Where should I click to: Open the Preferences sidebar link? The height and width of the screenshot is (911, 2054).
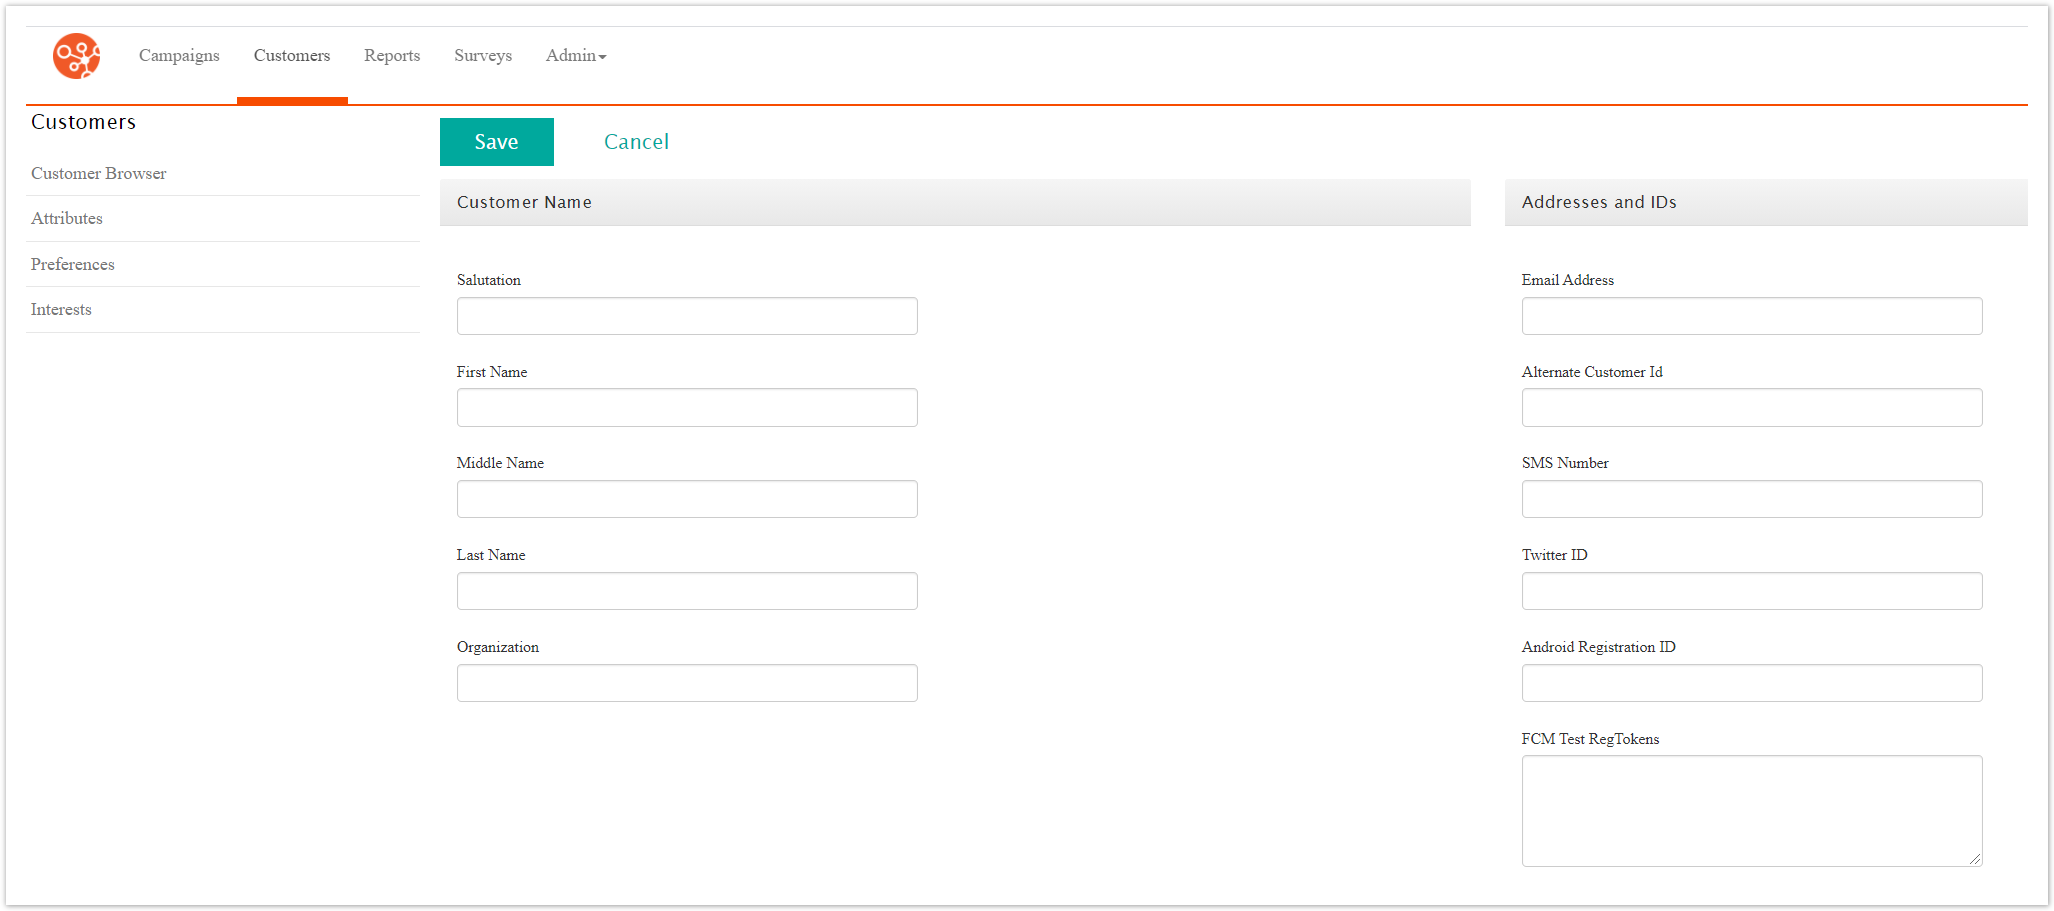click(x=73, y=264)
